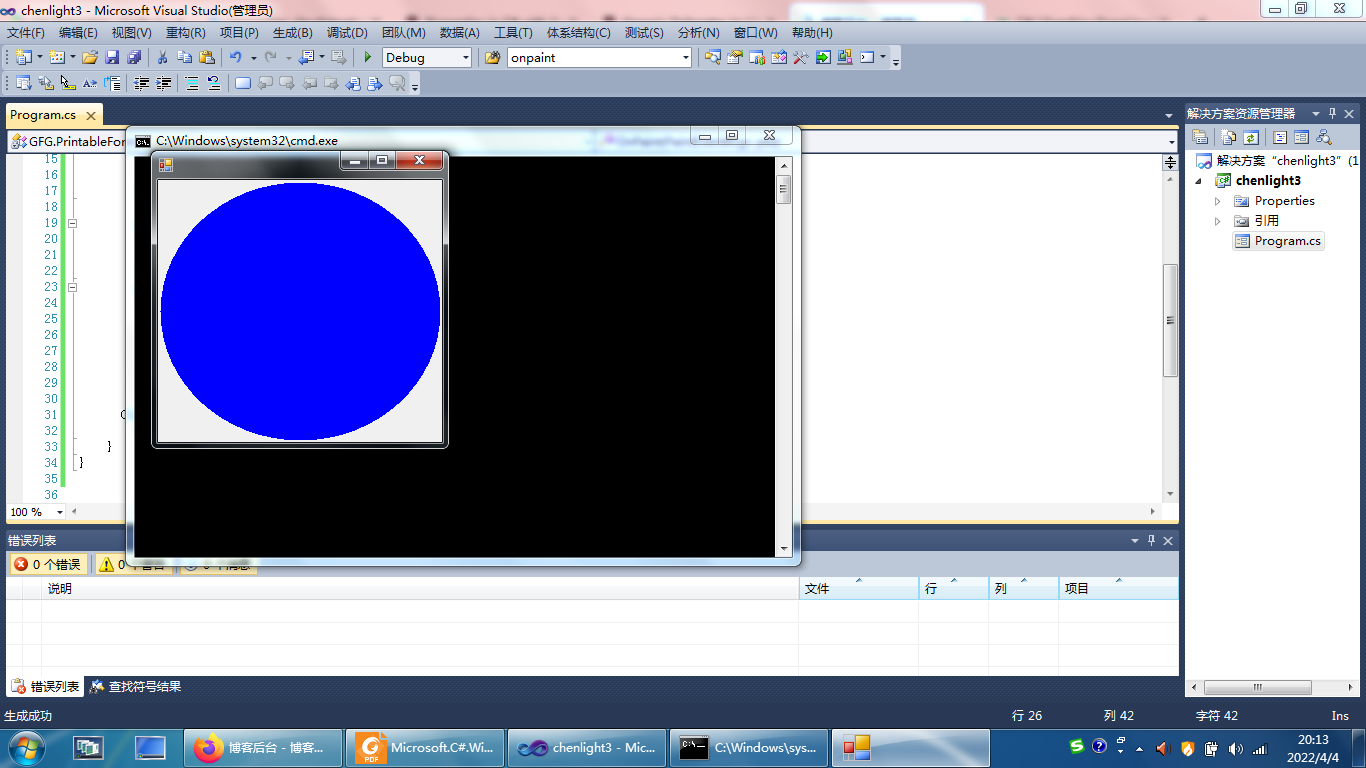Toggle the 0 errors filter button
Viewport: 1366px width, 768px height.
pyautogui.click(x=47, y=565)
